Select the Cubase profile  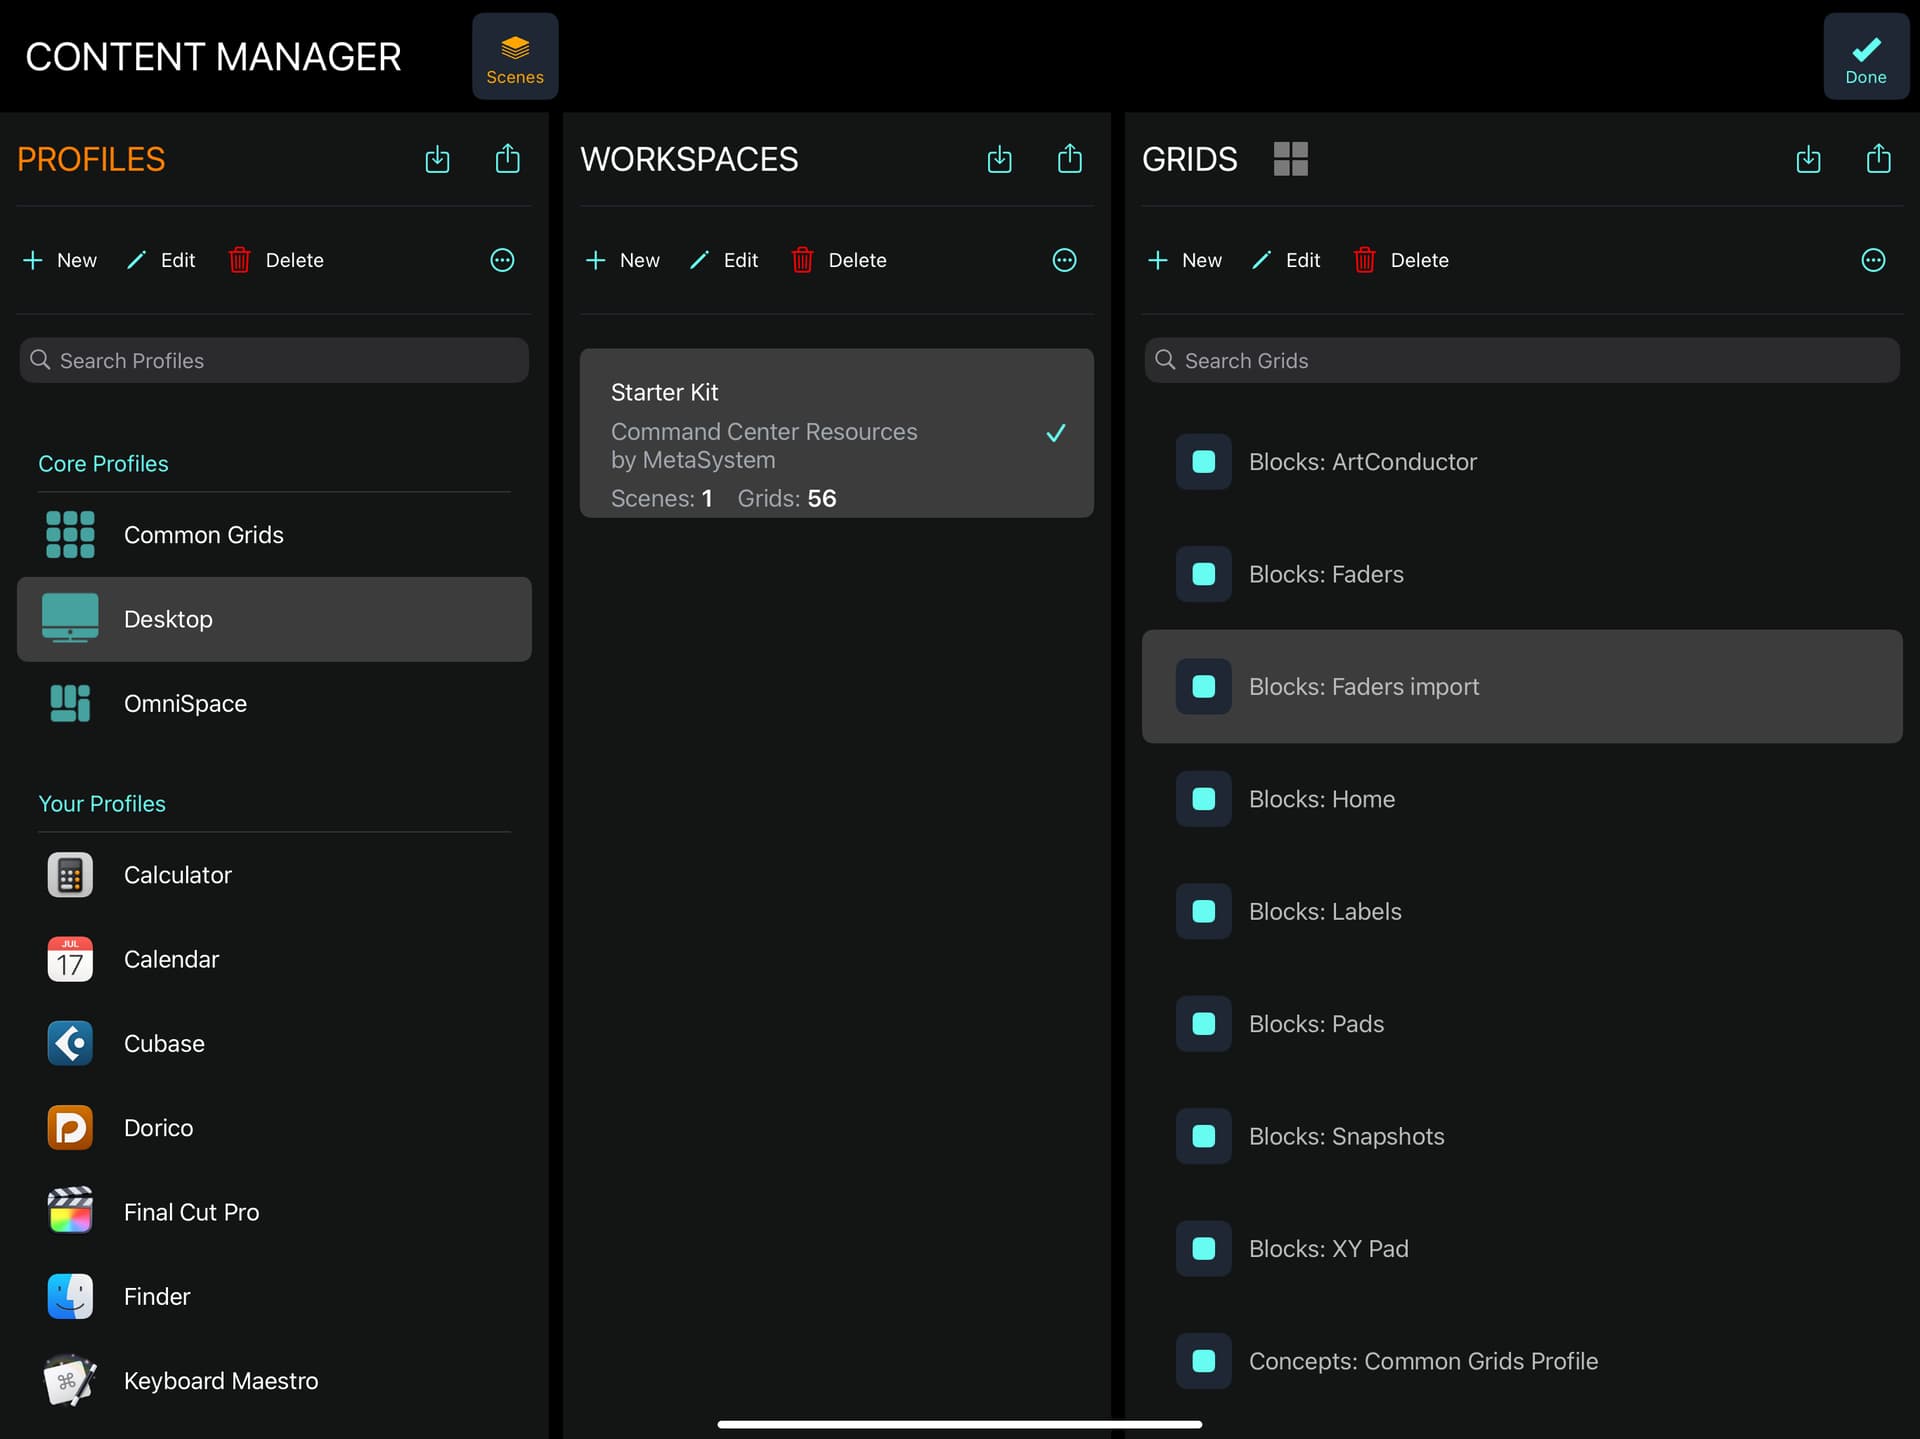164,1044
